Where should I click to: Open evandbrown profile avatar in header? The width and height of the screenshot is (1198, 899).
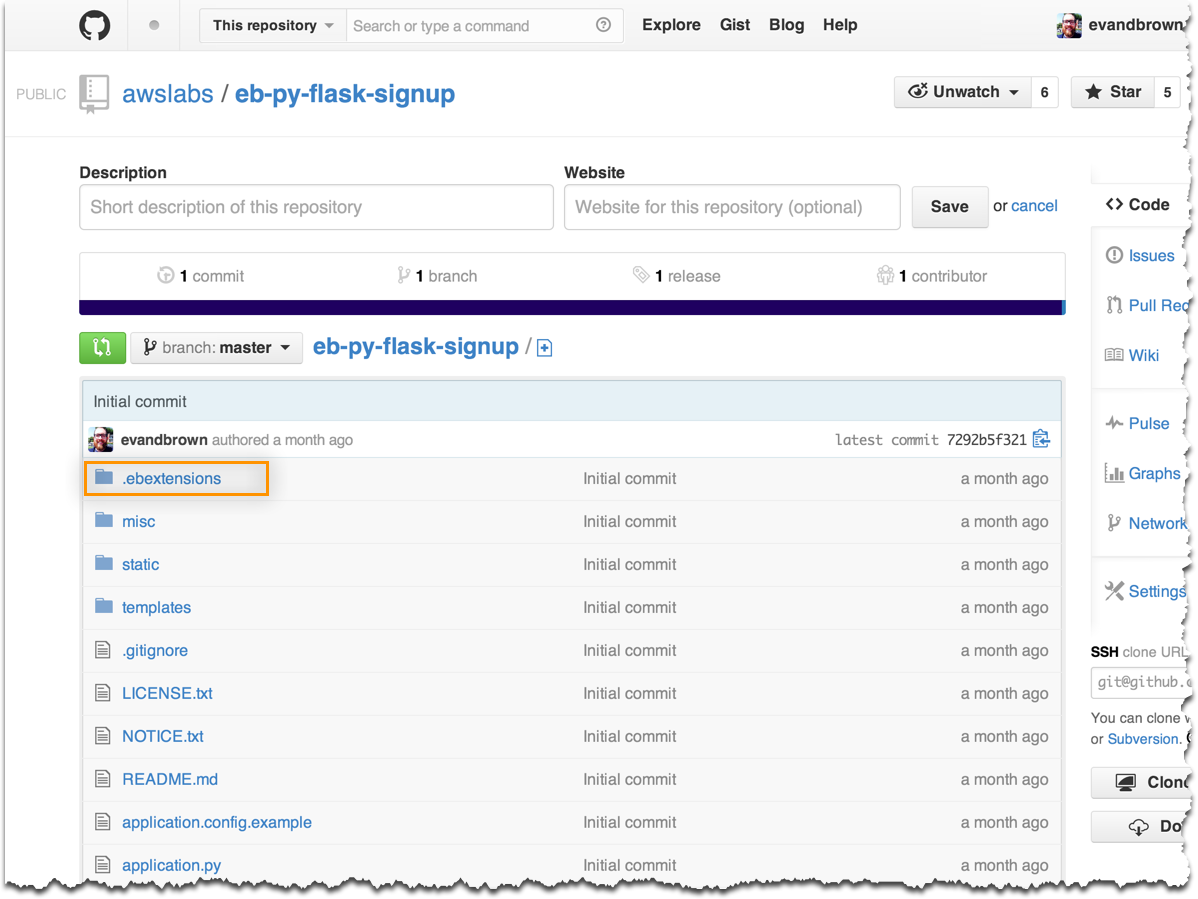coord(1069,25)
